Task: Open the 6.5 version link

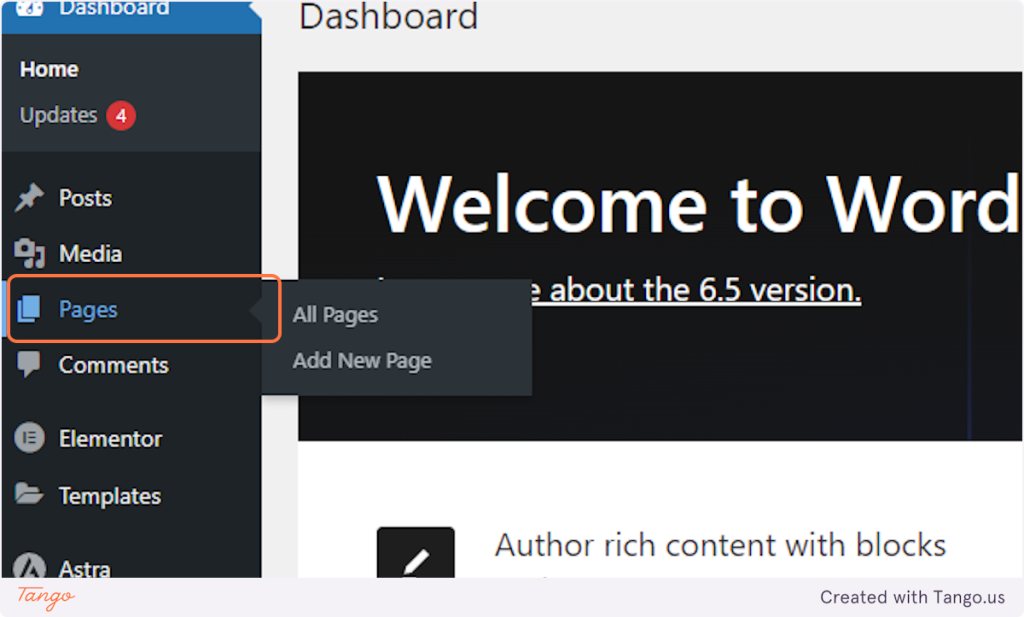Action: (695, 290)
